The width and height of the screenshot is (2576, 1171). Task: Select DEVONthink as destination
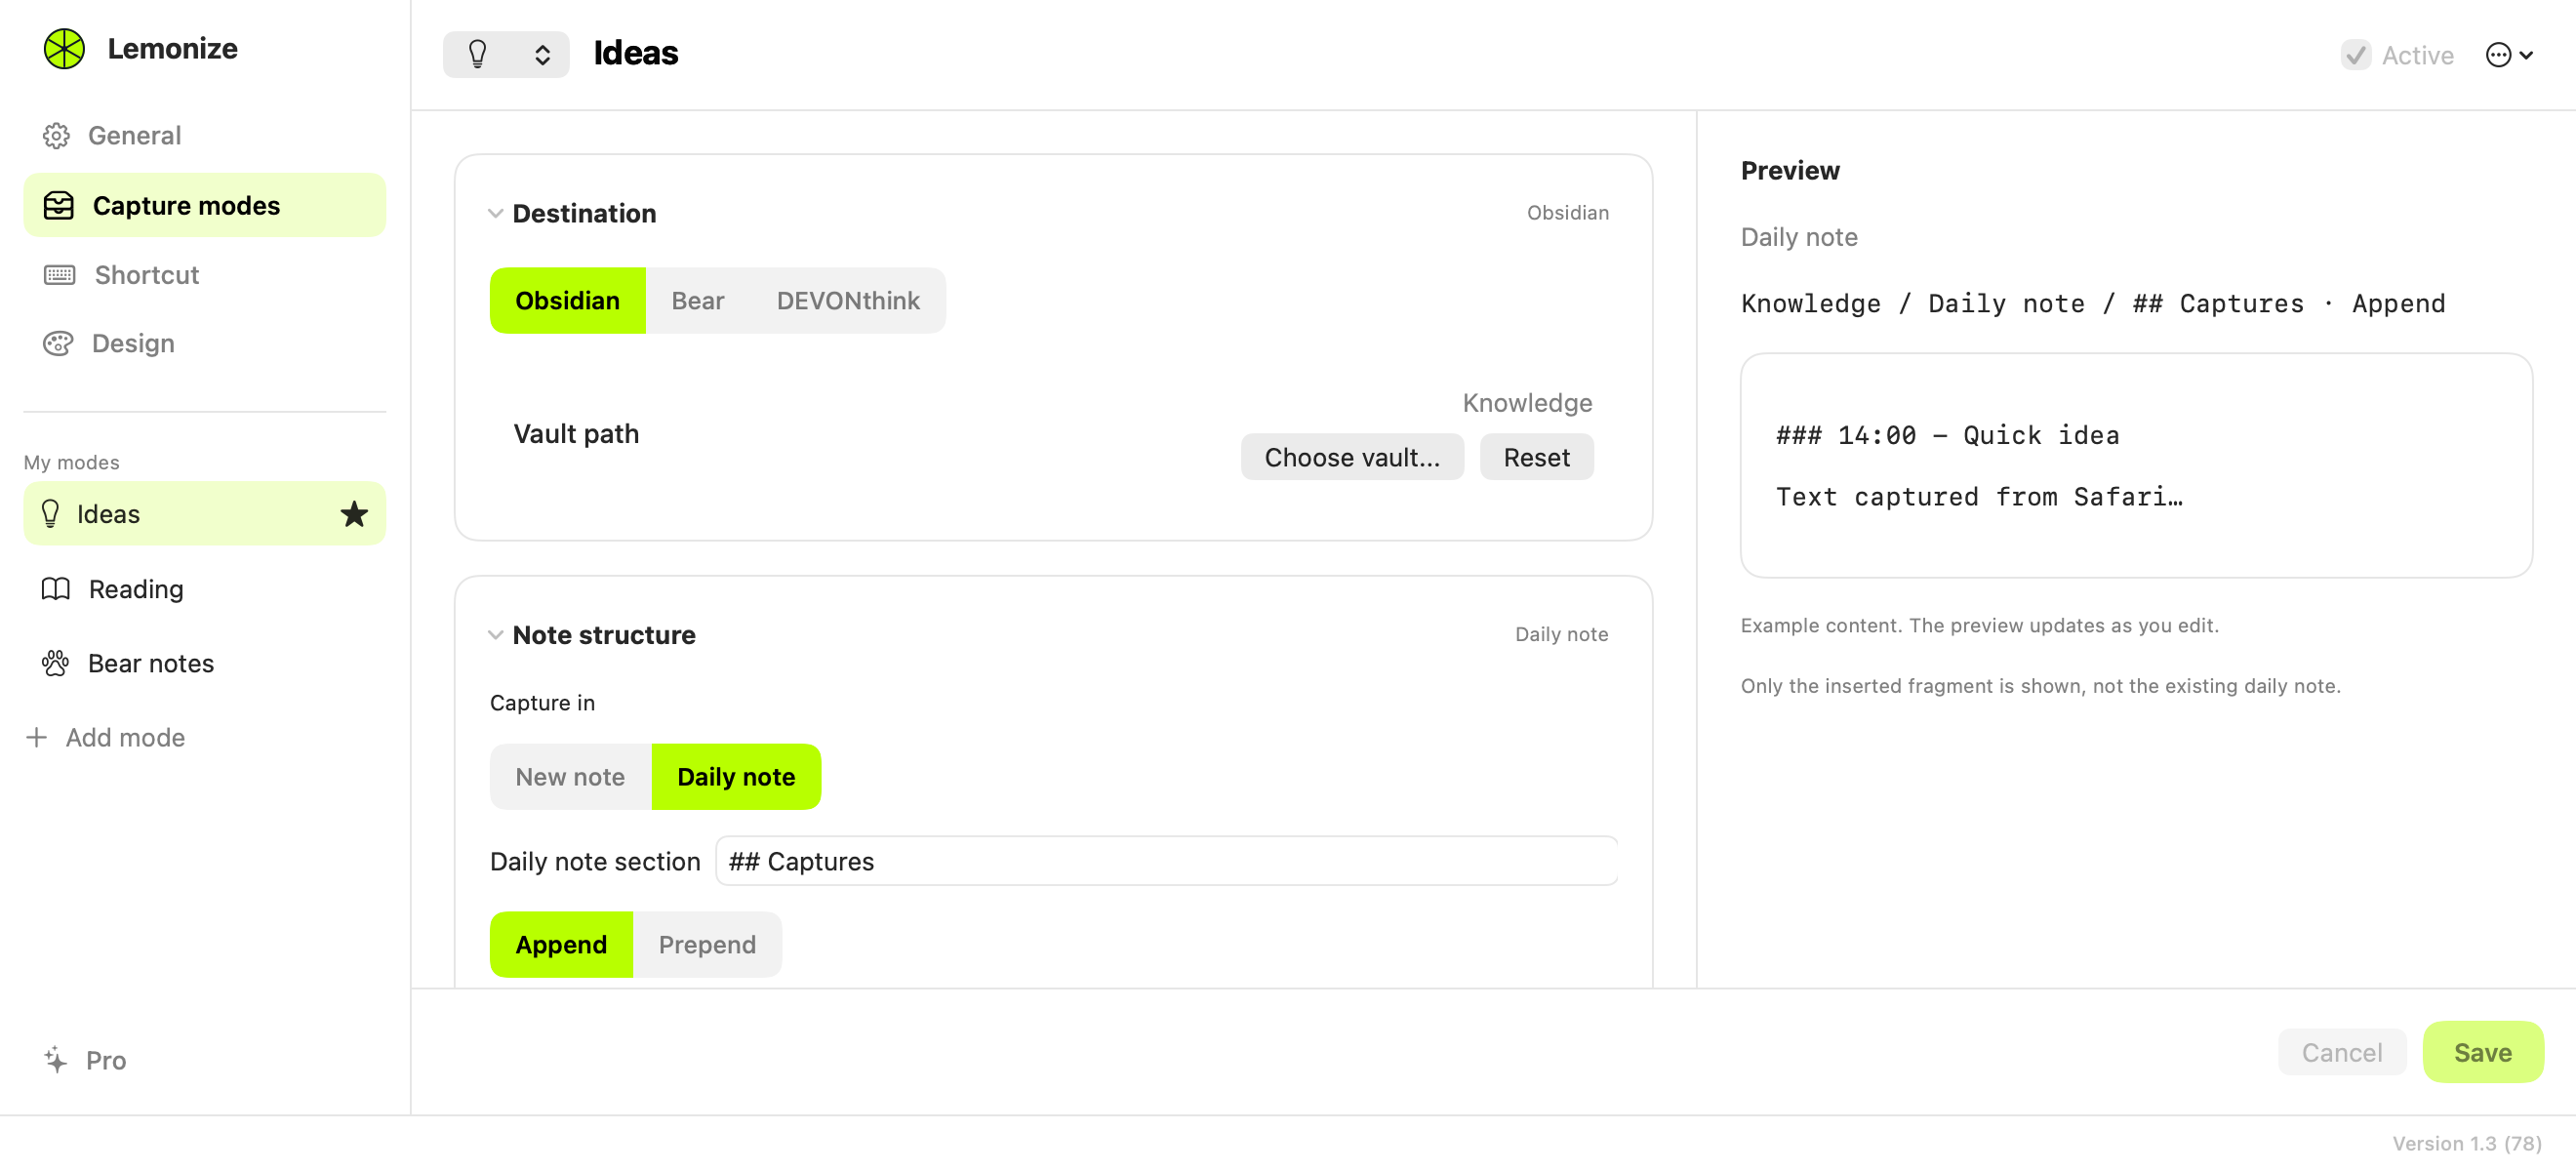(848, 301)
